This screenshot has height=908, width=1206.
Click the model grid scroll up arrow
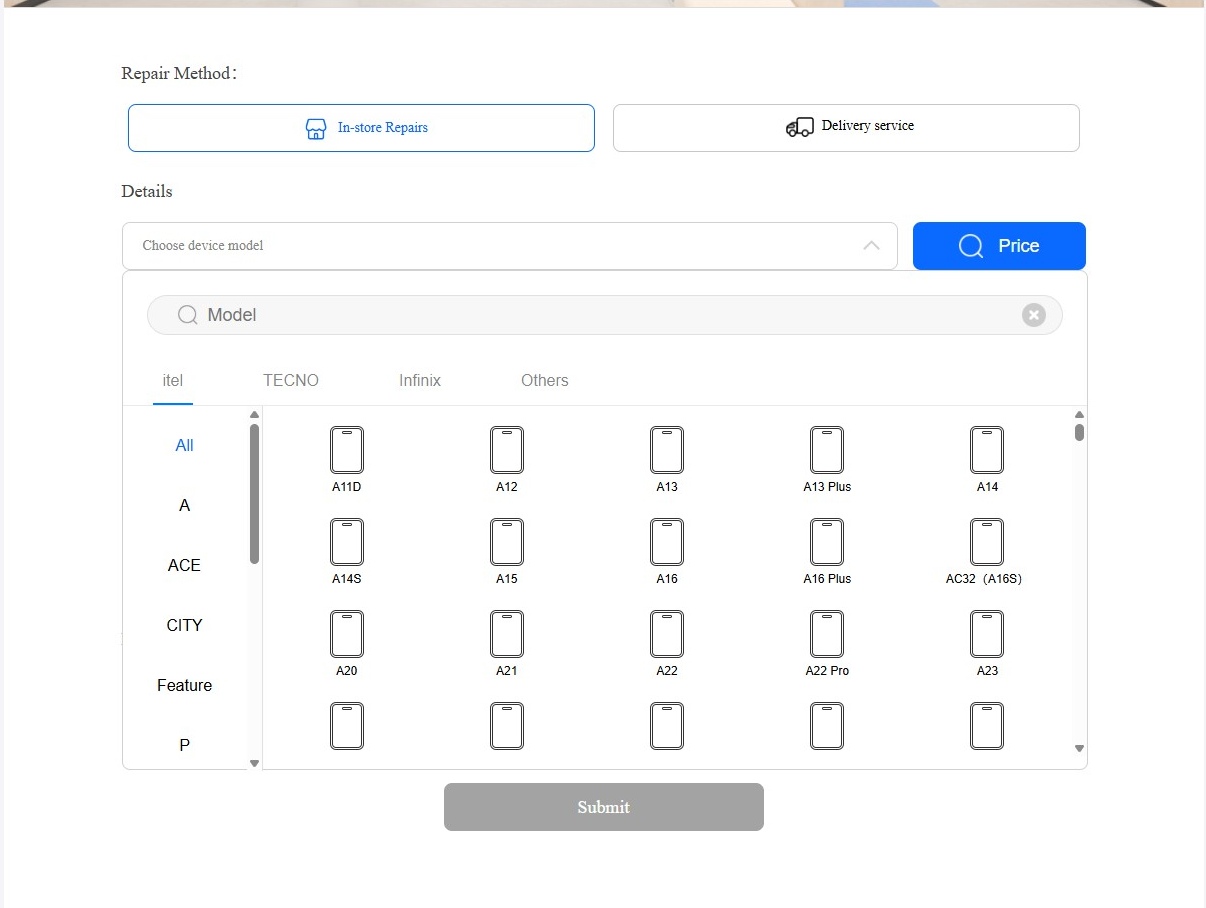point(1079,415)
